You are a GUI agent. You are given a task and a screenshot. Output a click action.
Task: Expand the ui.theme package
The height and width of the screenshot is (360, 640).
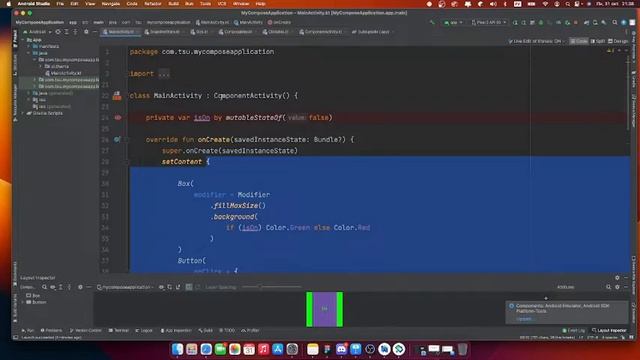[x=41, y=66]
